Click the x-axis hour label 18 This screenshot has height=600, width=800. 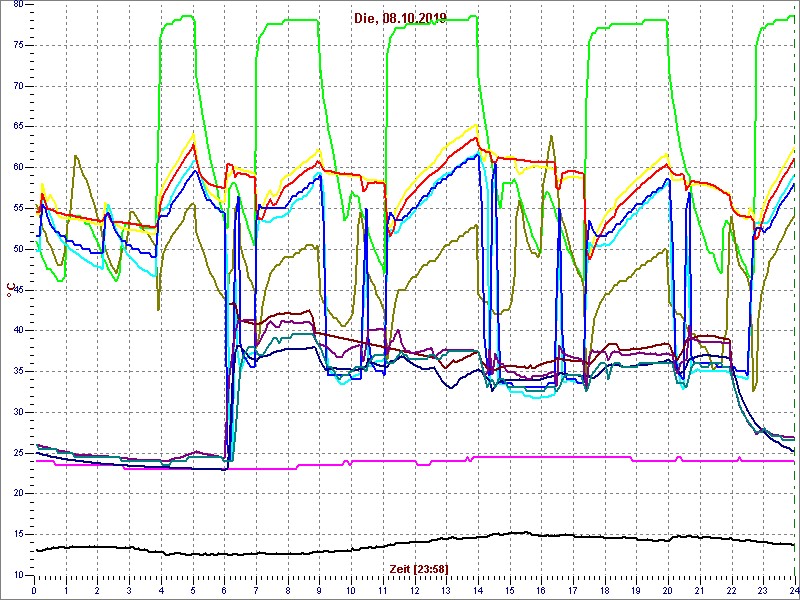pyautogui.click(x=605, y=590)
